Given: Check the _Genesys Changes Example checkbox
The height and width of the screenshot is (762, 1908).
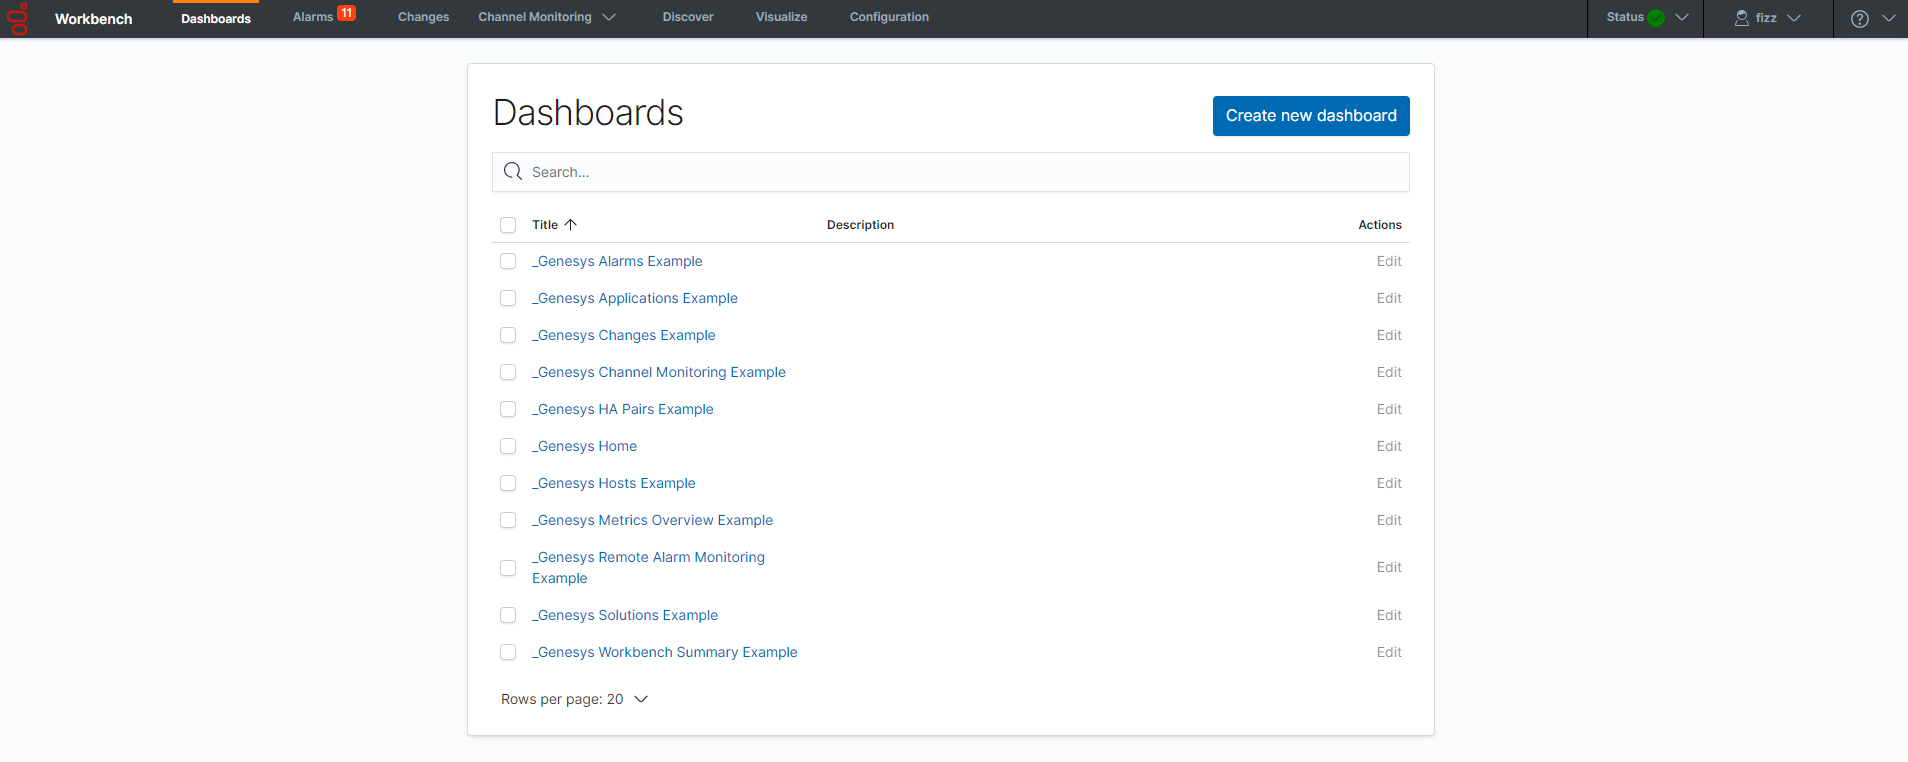Looking at the screenshot, I should (x=508, y=335).
